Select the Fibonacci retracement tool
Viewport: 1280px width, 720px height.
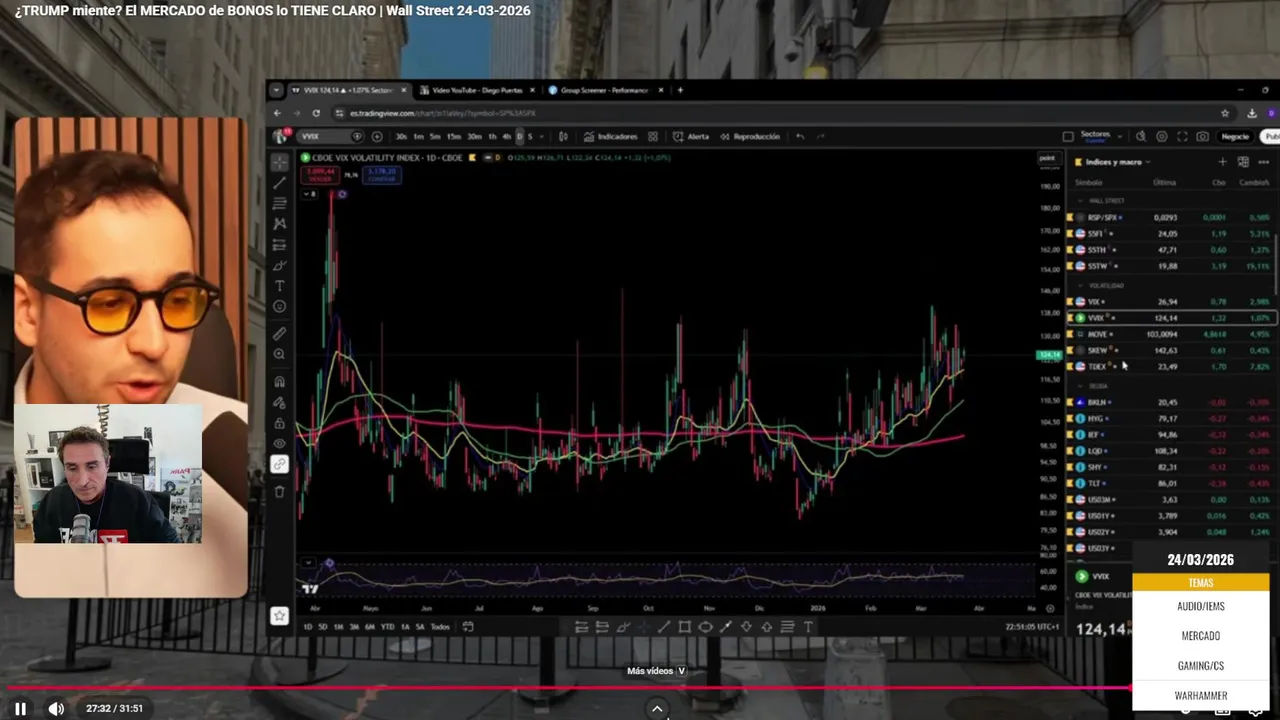pos(279,204)
